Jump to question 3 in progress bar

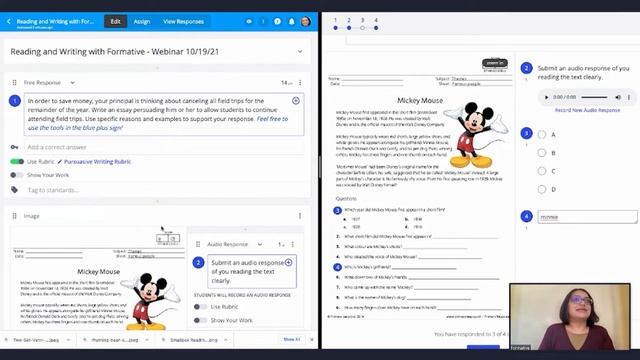click(362, 28)
